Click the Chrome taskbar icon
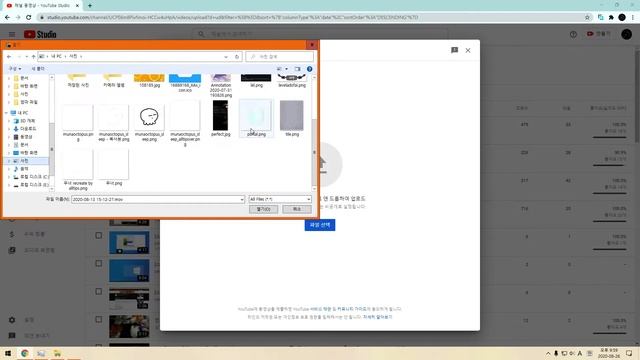 tap(24, 353)
